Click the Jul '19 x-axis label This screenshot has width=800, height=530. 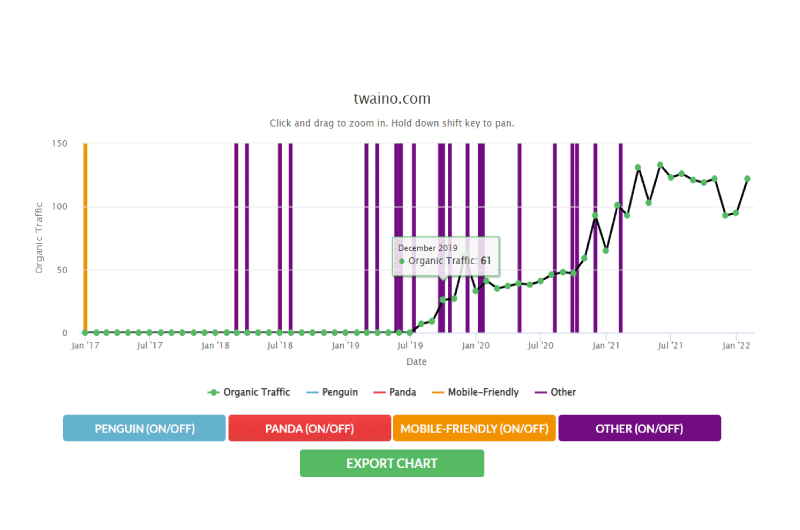[410, 346]
